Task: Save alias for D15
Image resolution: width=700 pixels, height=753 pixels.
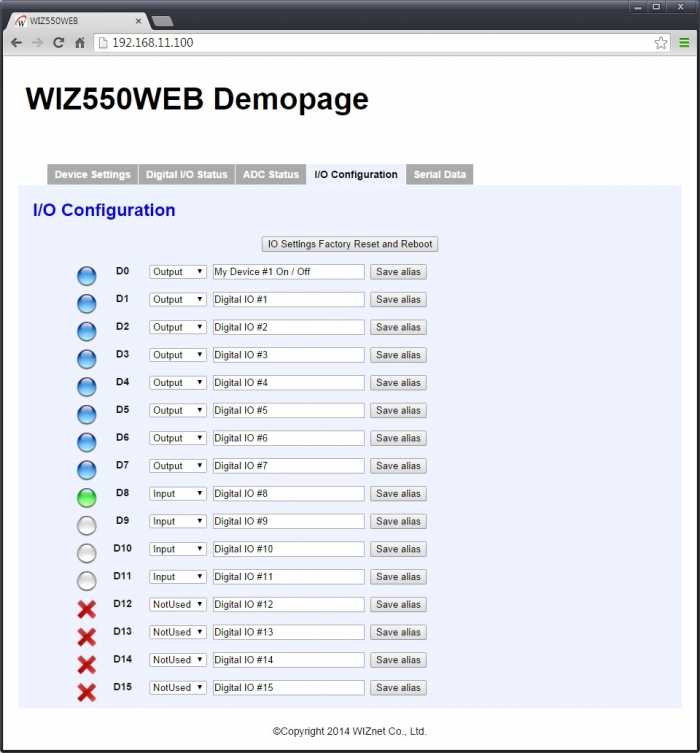Action: point(398,688)
